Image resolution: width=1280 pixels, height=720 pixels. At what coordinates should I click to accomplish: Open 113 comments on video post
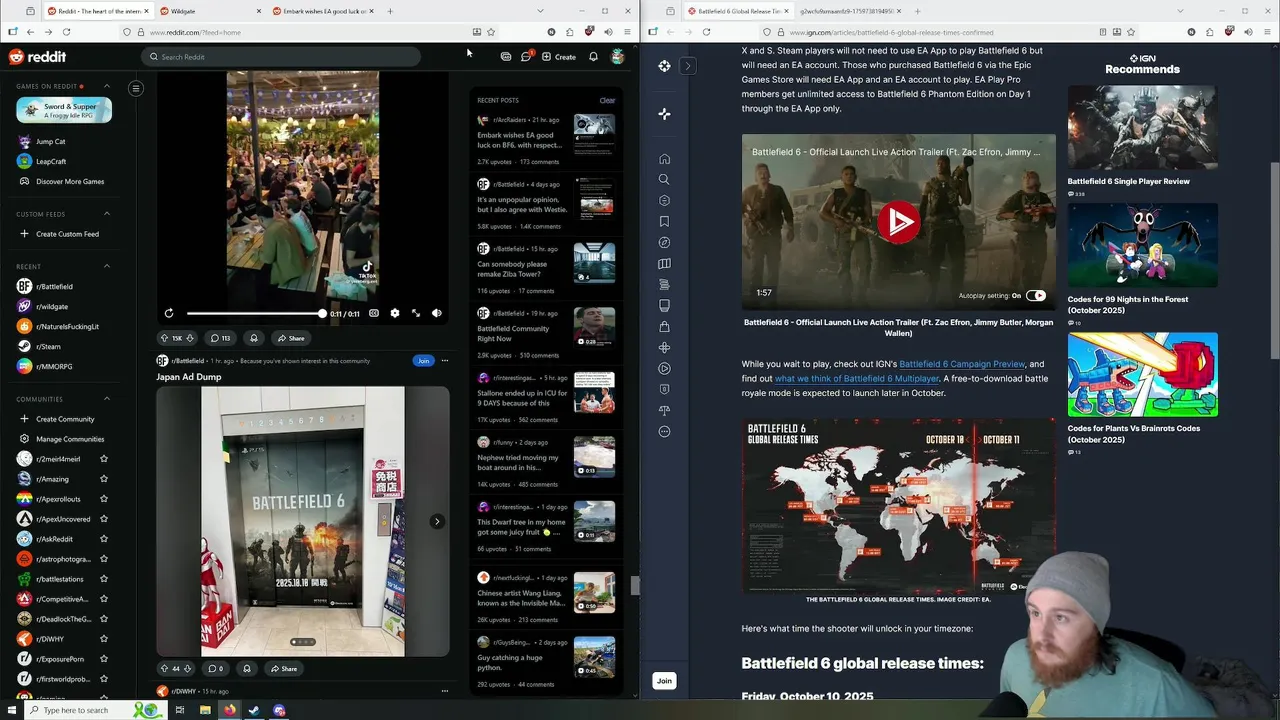(x=220, y=338)
